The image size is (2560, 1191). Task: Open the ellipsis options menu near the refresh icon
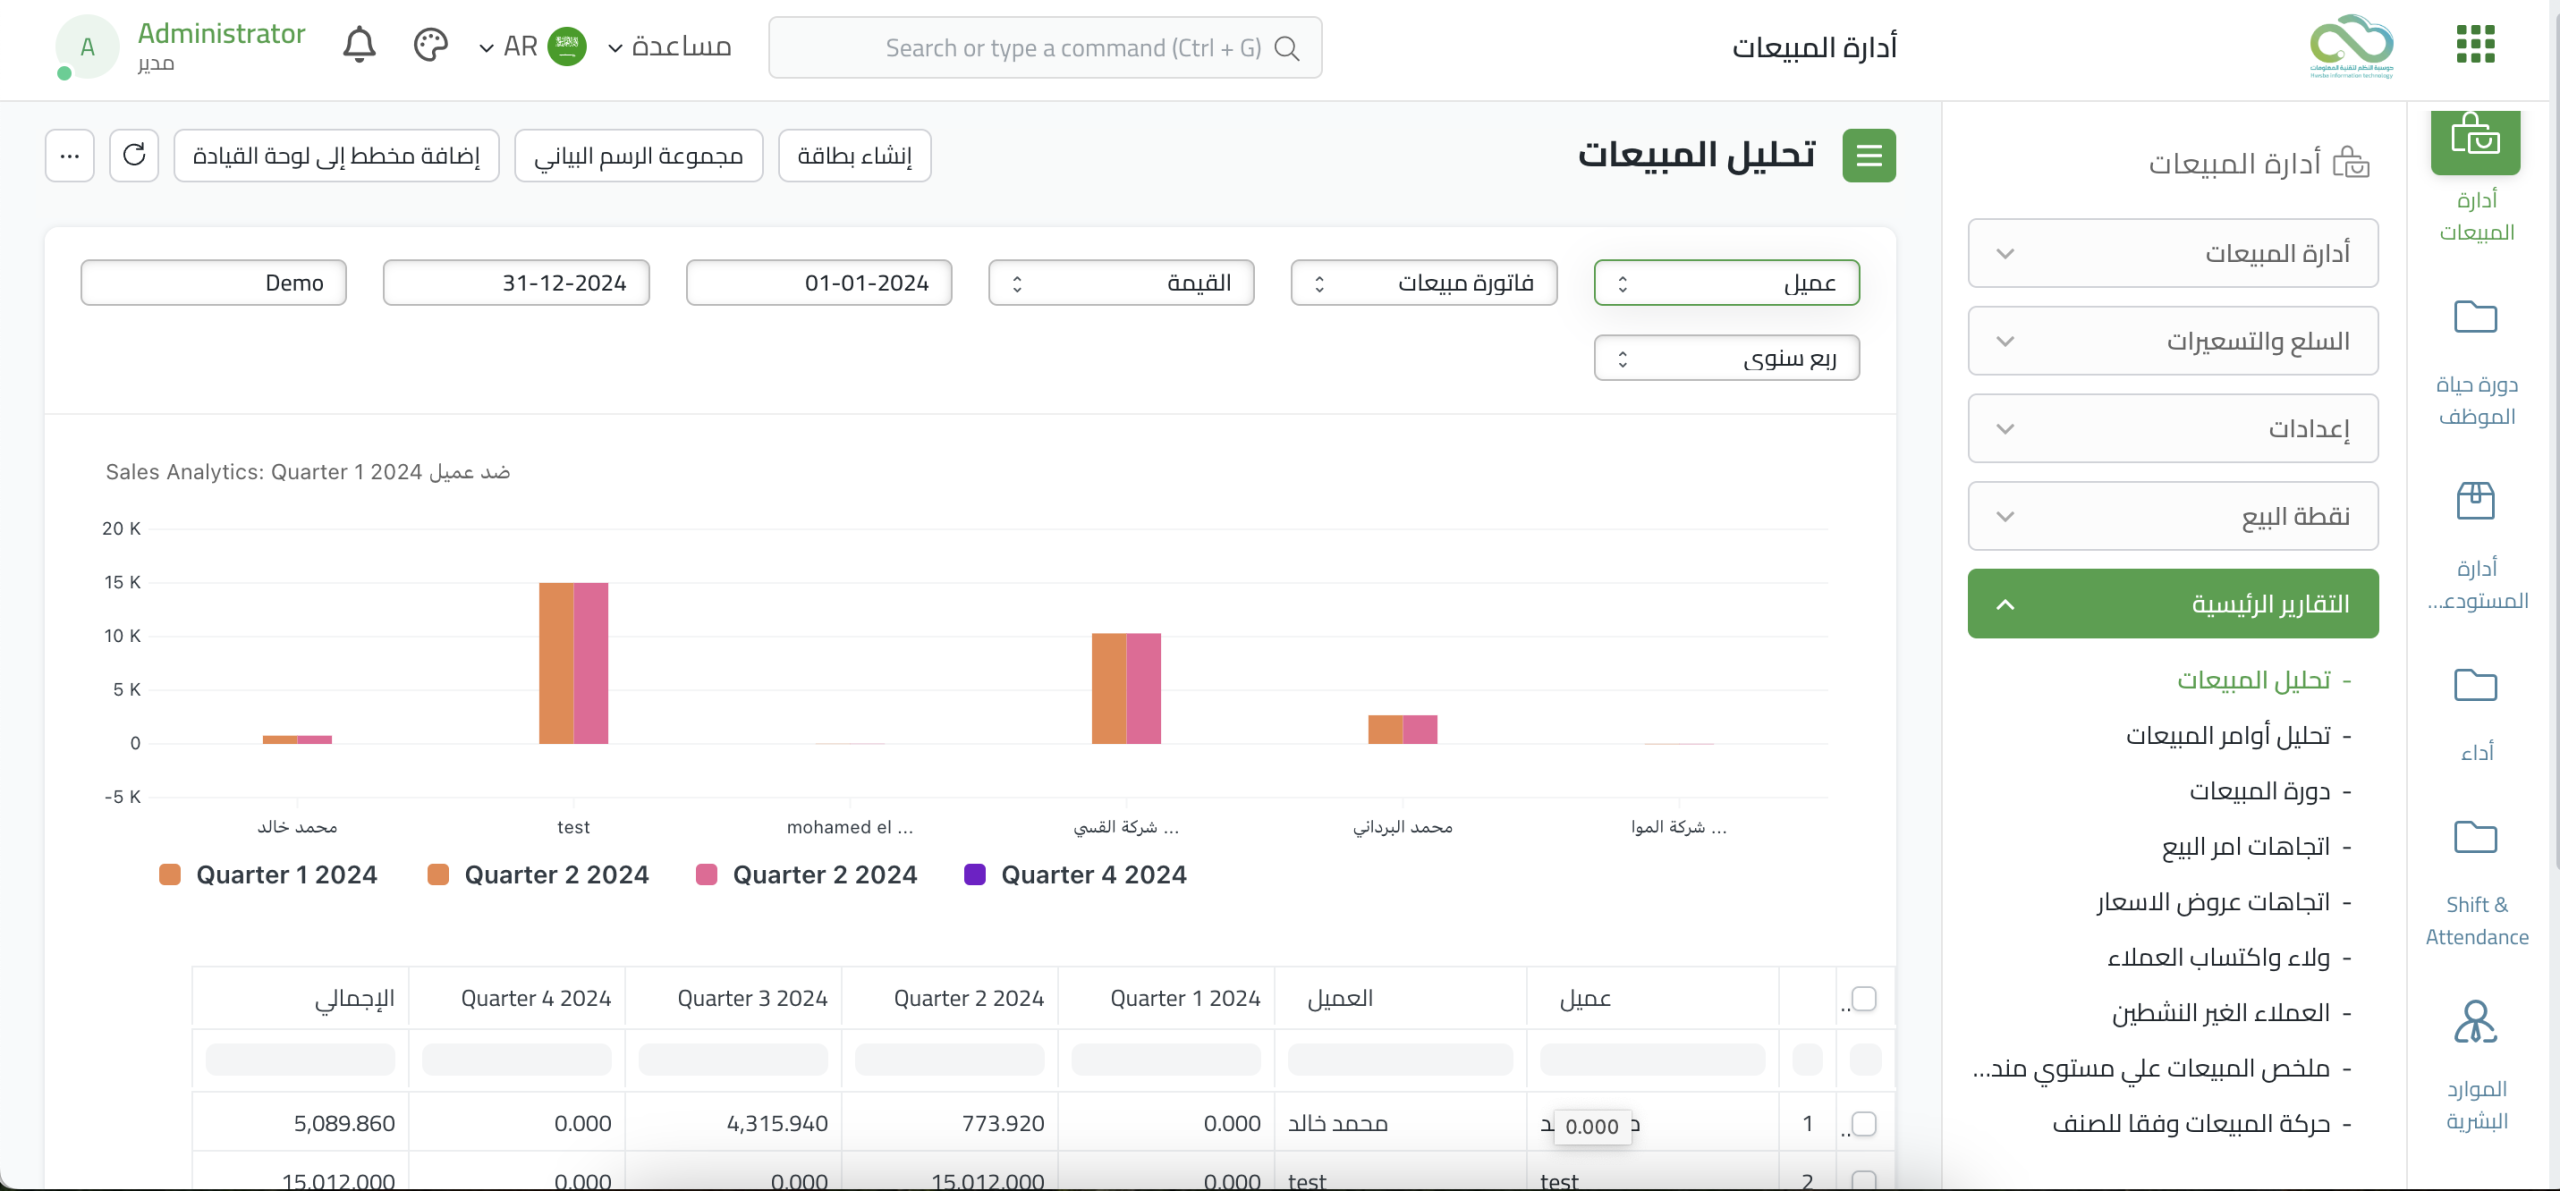[x=68, y=155]
